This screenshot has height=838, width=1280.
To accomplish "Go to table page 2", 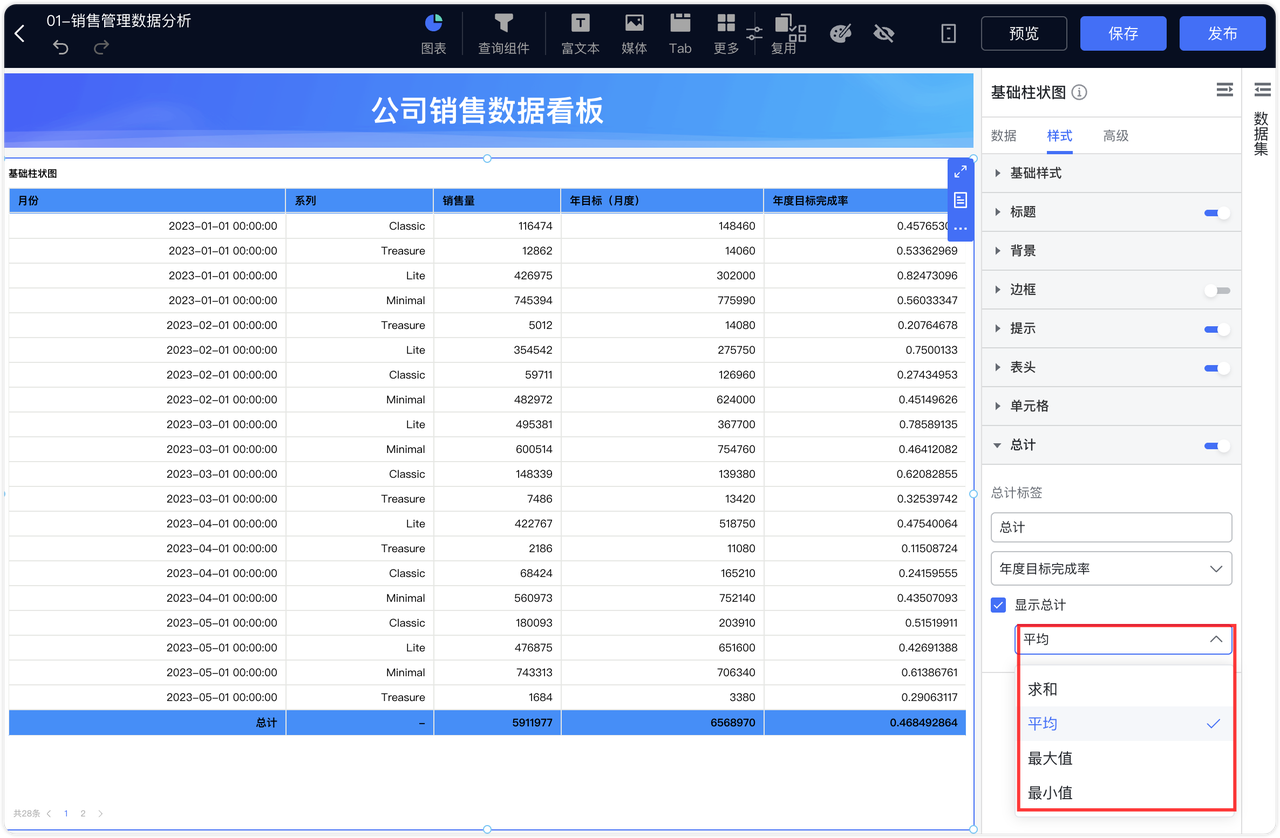I will [83, 814].
